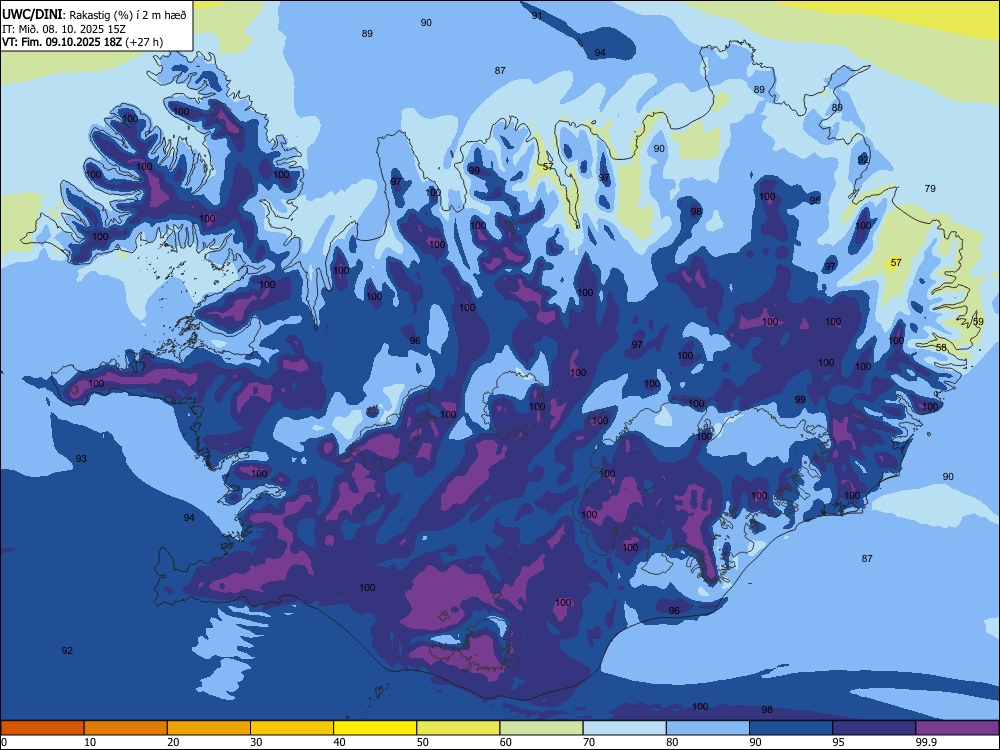
Task: Click the purple legend band above 99.9
Action: click(x=957, y=728)
